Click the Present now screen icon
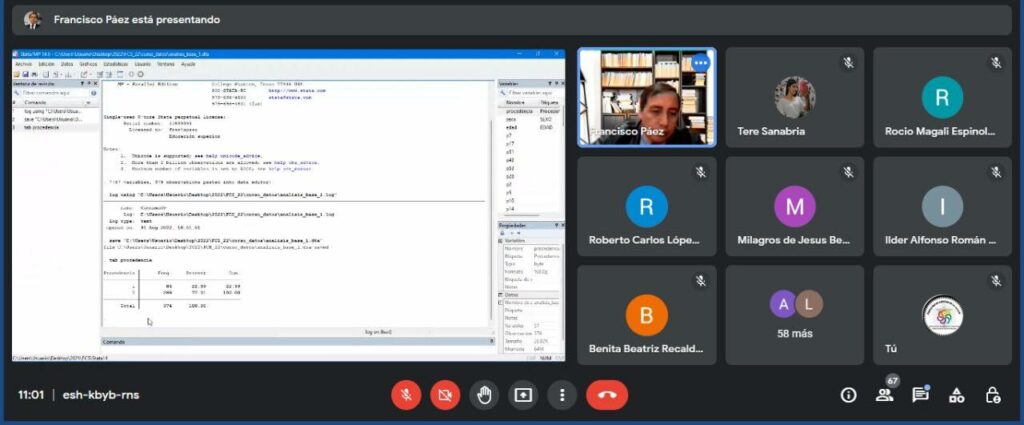The image size is (1024, 425). [523, 395]
